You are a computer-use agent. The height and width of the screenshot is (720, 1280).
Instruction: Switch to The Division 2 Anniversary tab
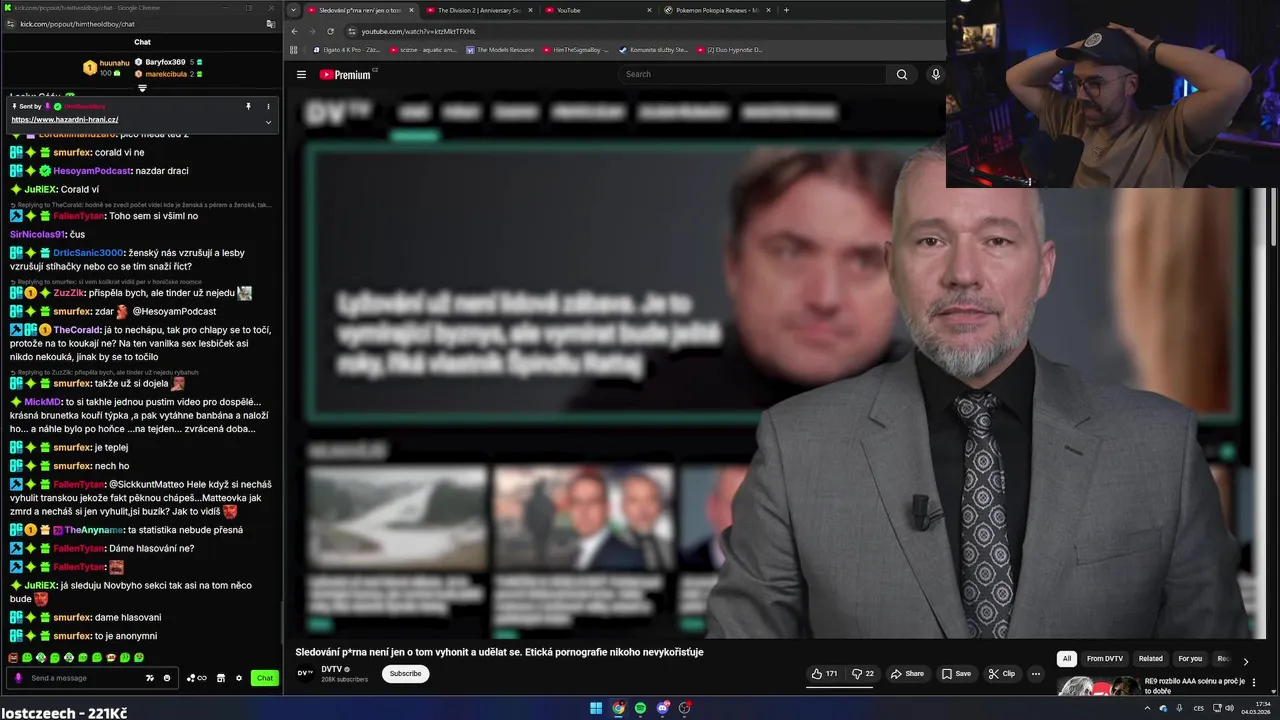coord(478,10)
